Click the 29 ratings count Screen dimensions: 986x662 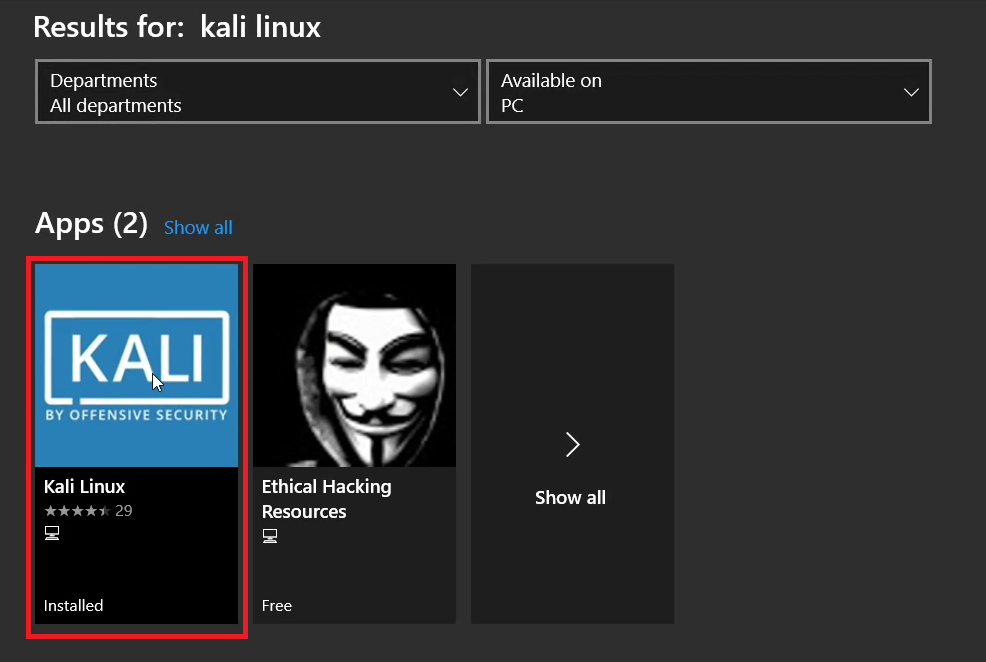pyautogui.click(x=124, y=510)
